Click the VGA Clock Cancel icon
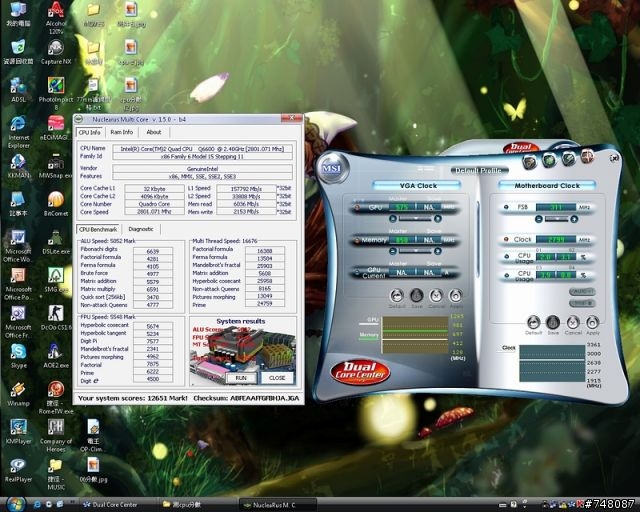The height and width of the screenshot is (512, 640). (436, 295)
